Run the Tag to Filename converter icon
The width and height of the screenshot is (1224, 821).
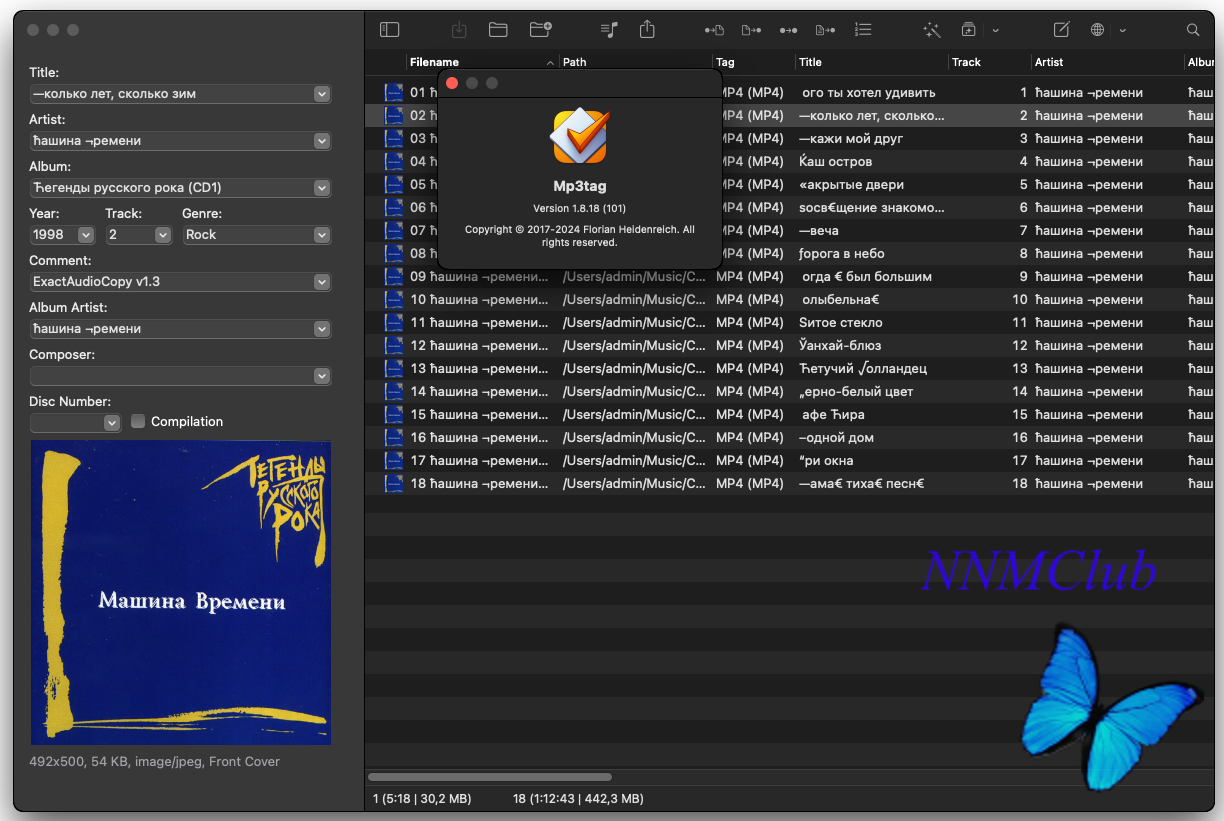click(x=714, y=30)
